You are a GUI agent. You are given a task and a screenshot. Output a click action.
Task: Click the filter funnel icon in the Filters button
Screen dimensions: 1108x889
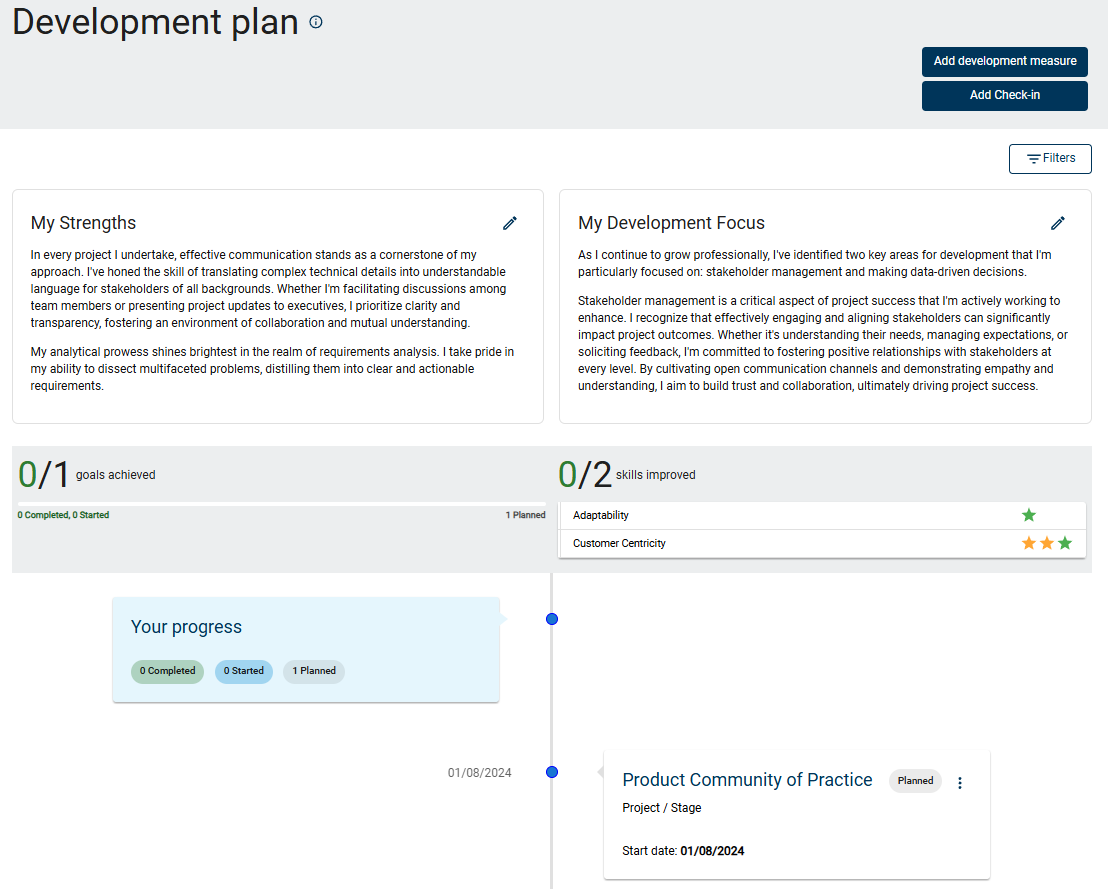[1033, 158]
